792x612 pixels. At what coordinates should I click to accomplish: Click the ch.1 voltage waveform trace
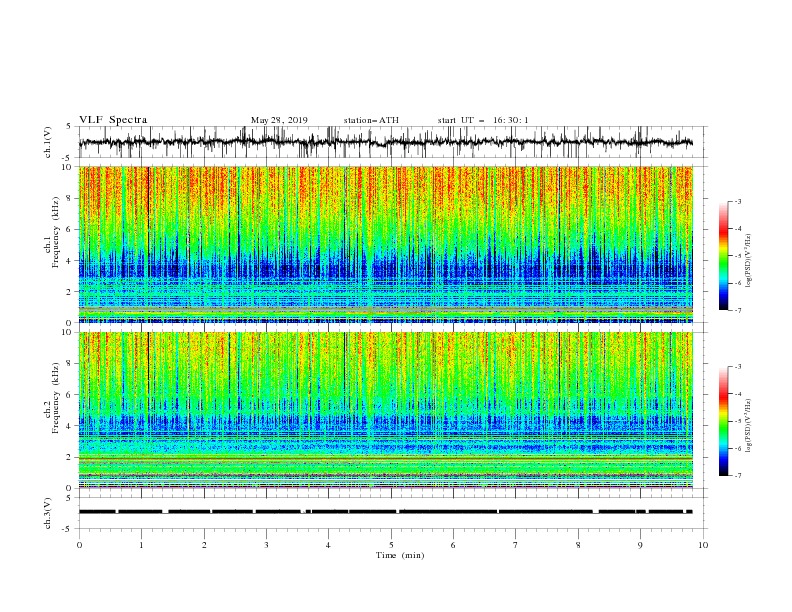[386, 142]
